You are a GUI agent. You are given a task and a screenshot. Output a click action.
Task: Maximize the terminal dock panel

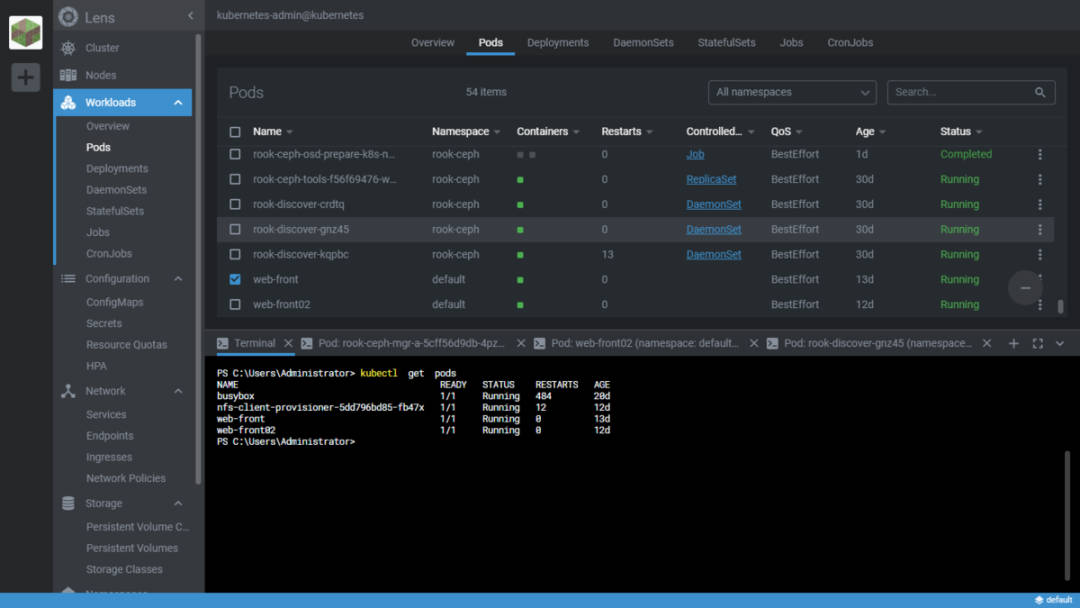tap(1037, 344)
